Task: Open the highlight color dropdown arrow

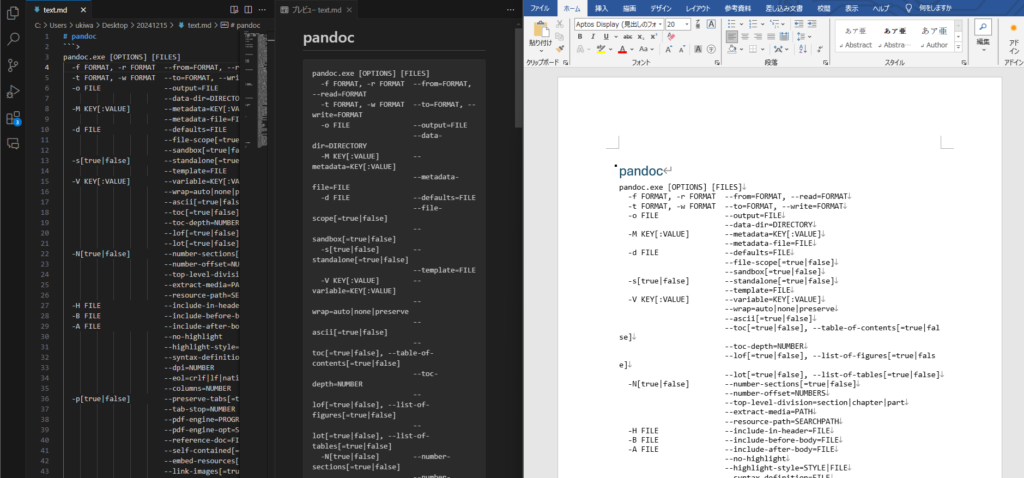Action: pos(611,49)
